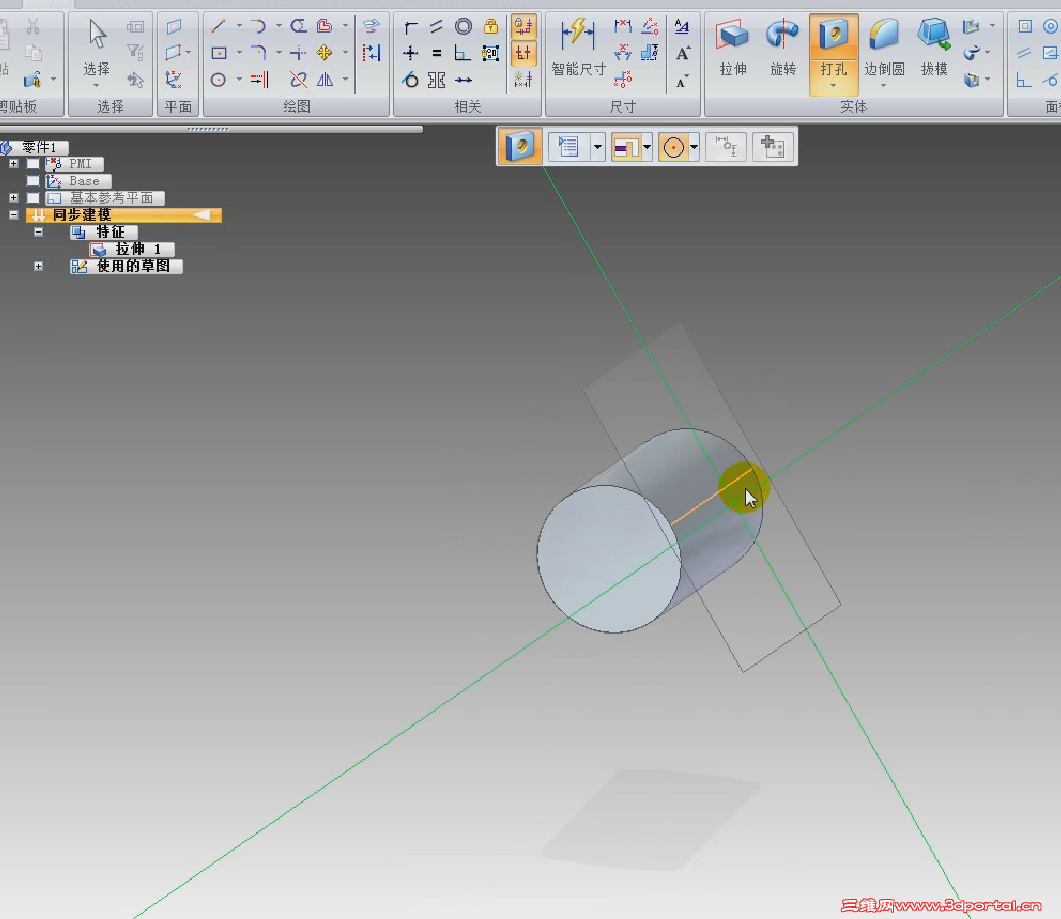This screenshot has height=919, width=1061.
Task: Apply the Equal relationship icon
Action: (x=437, y=53)
